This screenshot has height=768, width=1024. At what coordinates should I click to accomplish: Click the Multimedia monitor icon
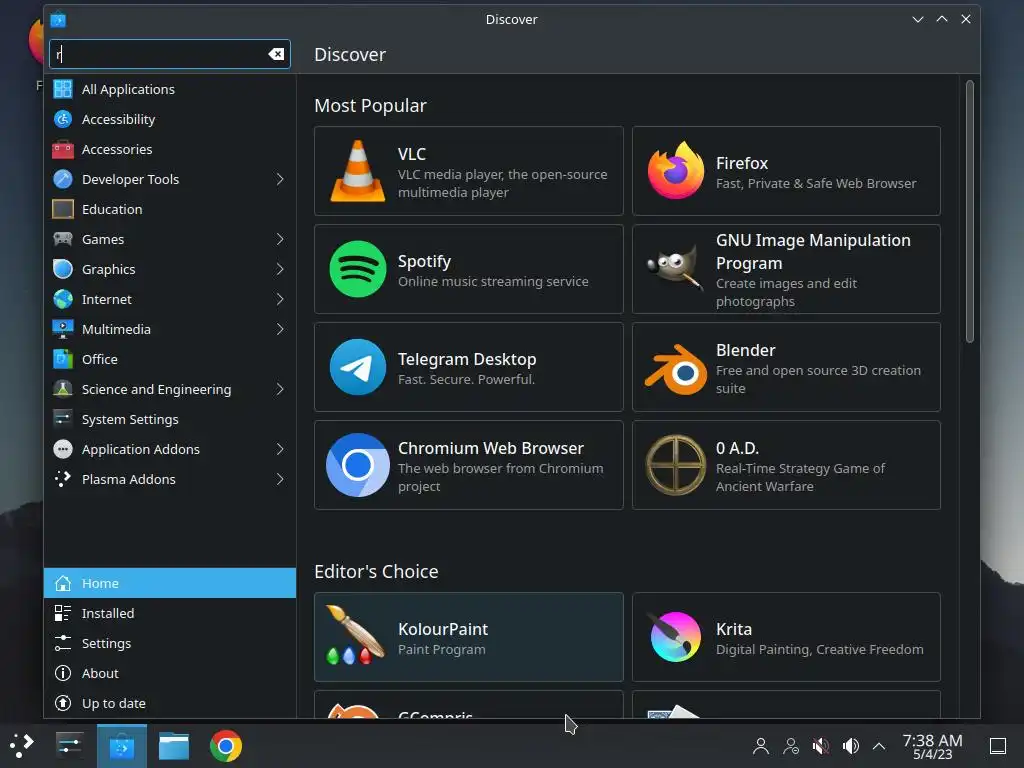click(x=63, y=329)
